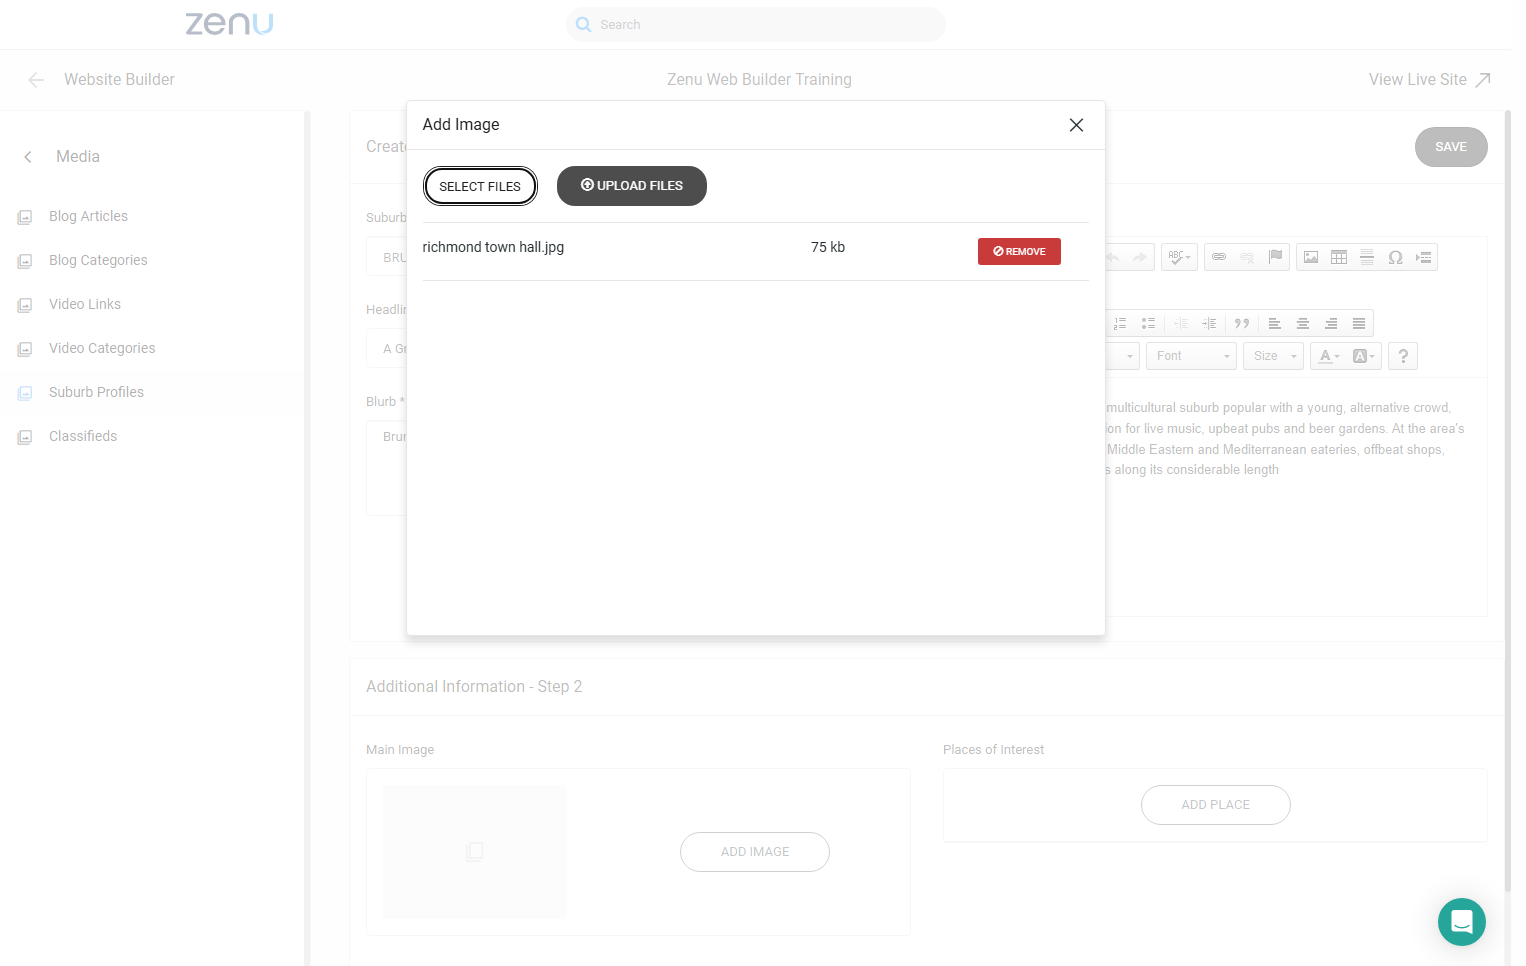Click the Save button
The image size is (1526, 966).
click(1451, 147)
